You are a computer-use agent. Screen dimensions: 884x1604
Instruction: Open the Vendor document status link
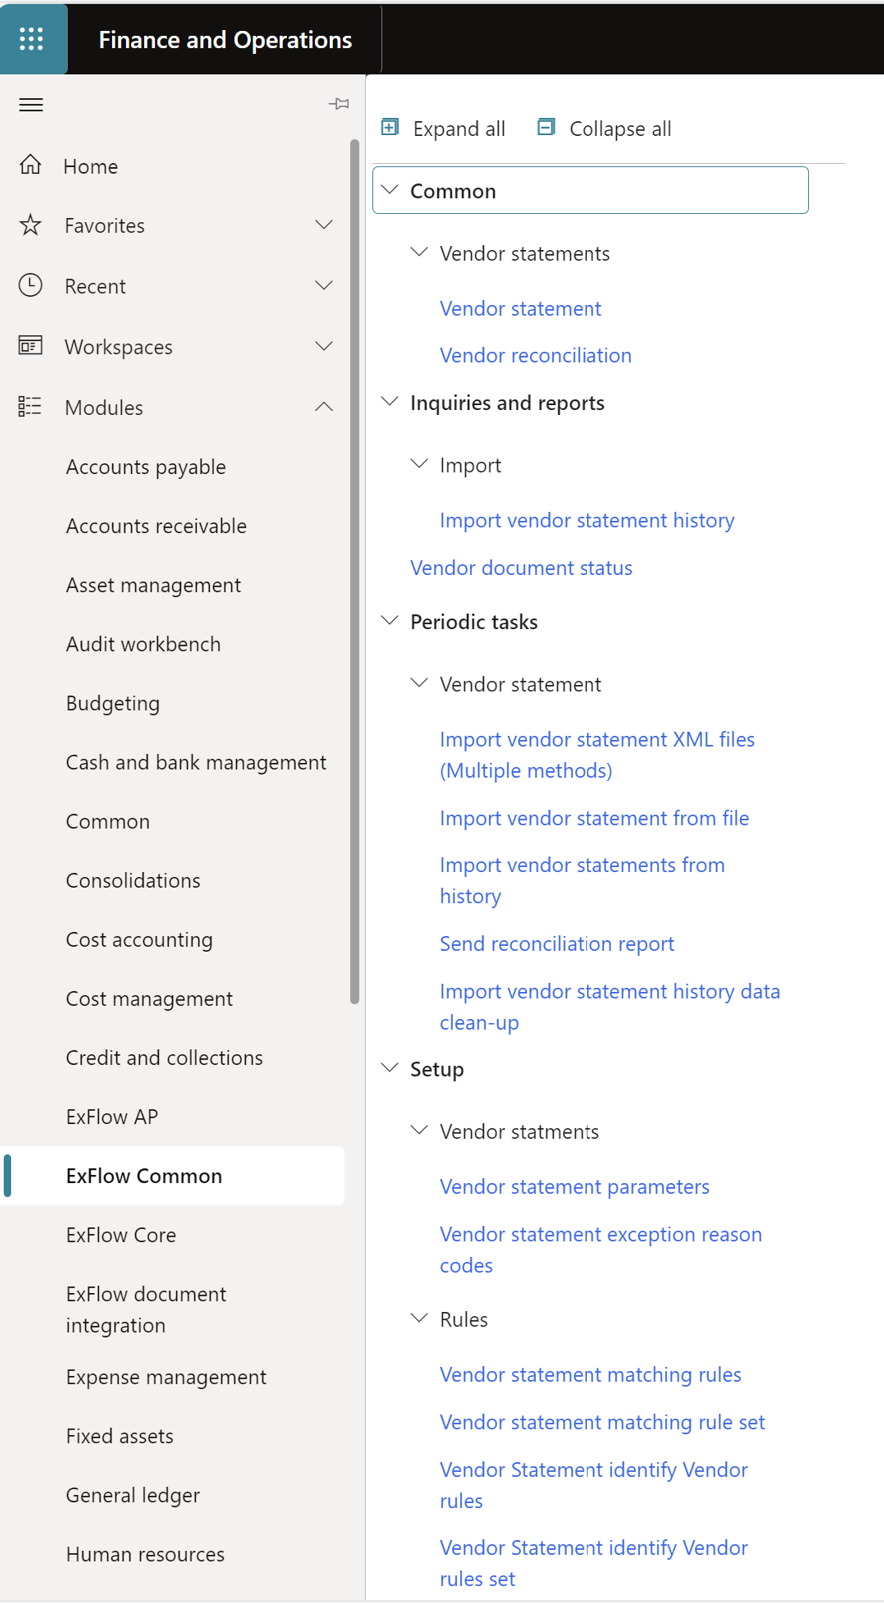[x=521, y=567]
